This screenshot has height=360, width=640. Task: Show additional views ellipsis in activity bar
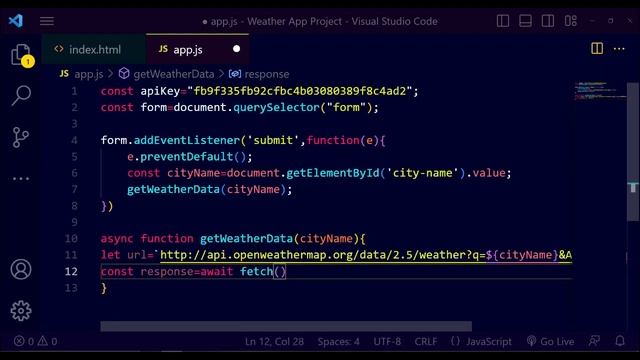pos(21,179)
